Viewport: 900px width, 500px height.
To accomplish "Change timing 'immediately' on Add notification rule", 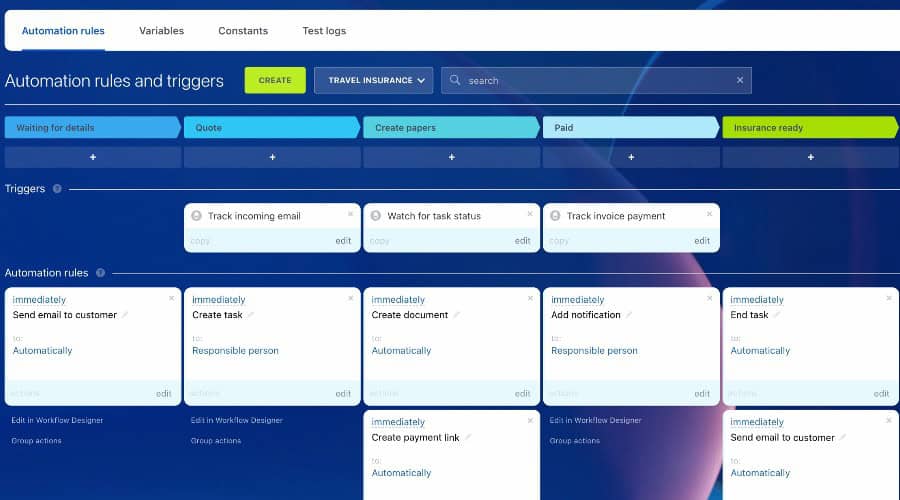I will [577, 300].
